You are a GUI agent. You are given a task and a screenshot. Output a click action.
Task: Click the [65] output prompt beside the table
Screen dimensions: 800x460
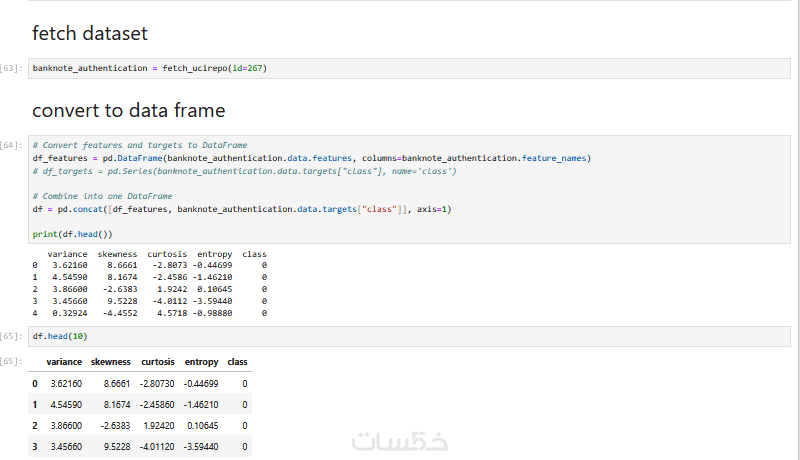pyautogui.click(x=12, y=361)
